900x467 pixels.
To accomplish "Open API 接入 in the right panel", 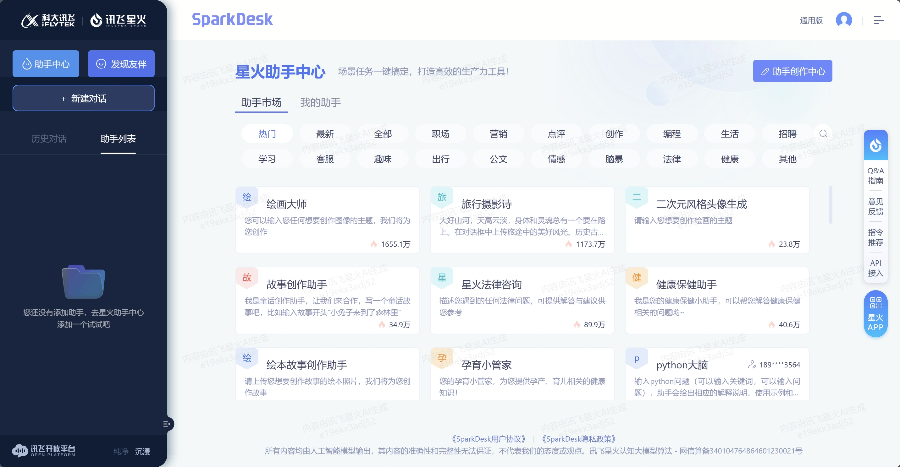I will coord(875,268).
